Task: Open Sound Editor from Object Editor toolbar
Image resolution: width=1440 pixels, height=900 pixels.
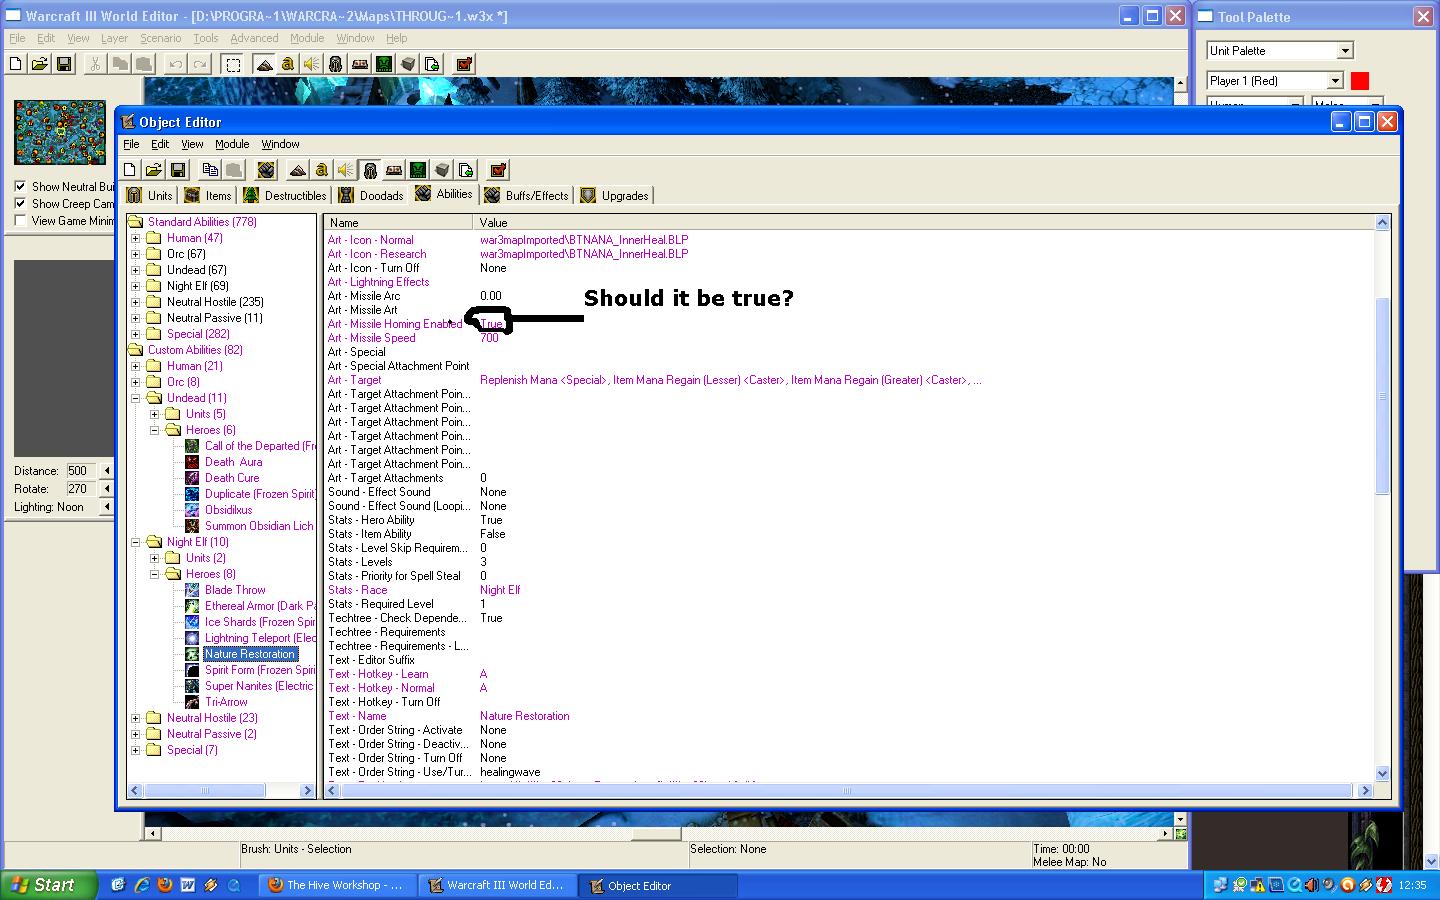Action: (345, 170)
